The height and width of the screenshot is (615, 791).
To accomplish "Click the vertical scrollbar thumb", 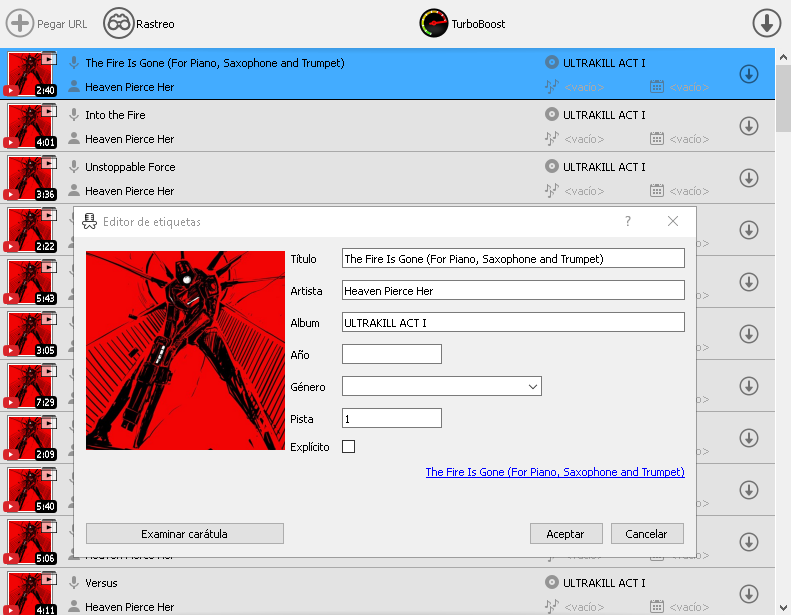I will (x=783, y=98).
